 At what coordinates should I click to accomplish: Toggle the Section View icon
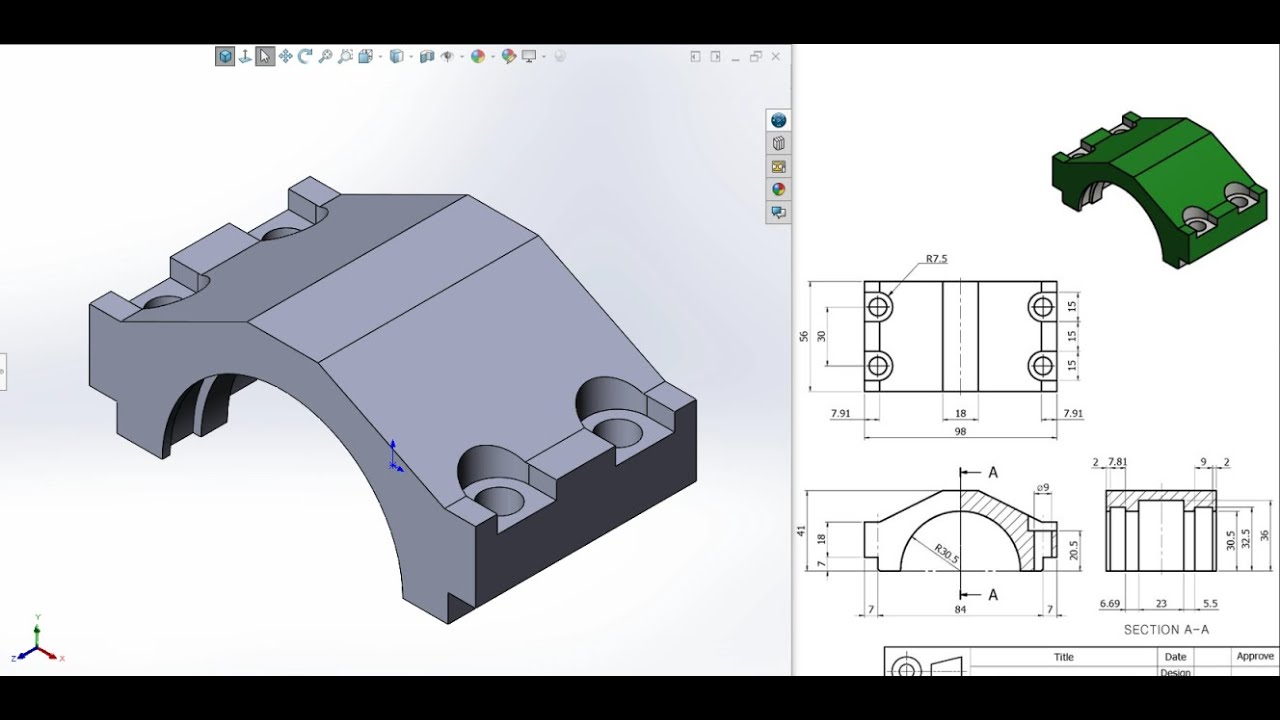pos(427,56)
